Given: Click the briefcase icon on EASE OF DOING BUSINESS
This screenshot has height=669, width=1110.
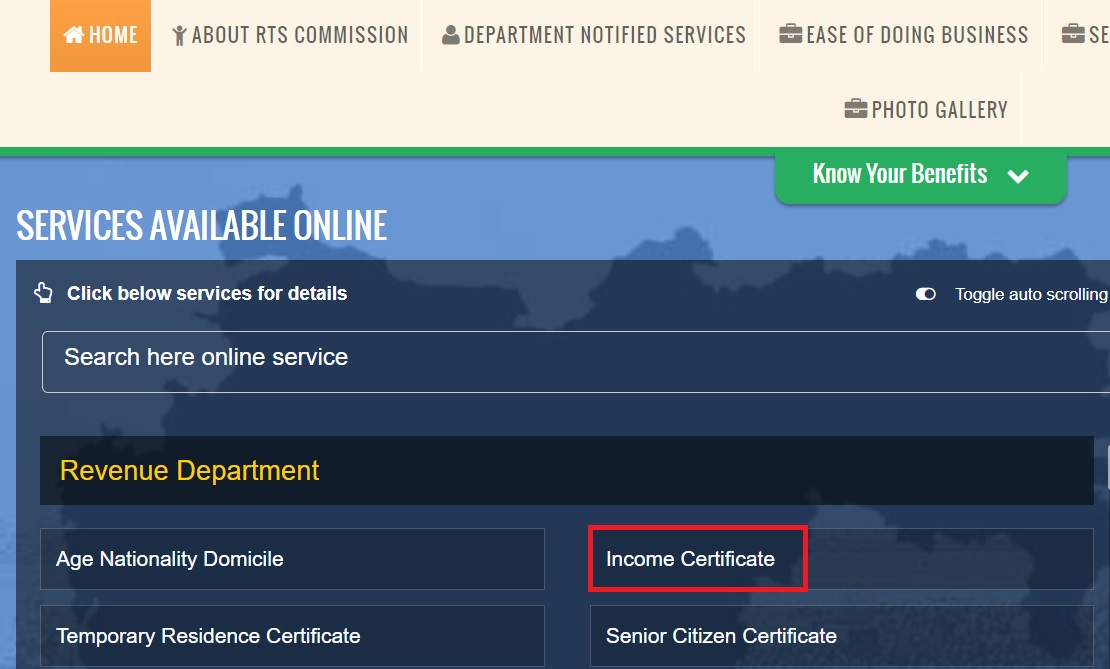Looking at the screenshot, I should click(793, 34).
